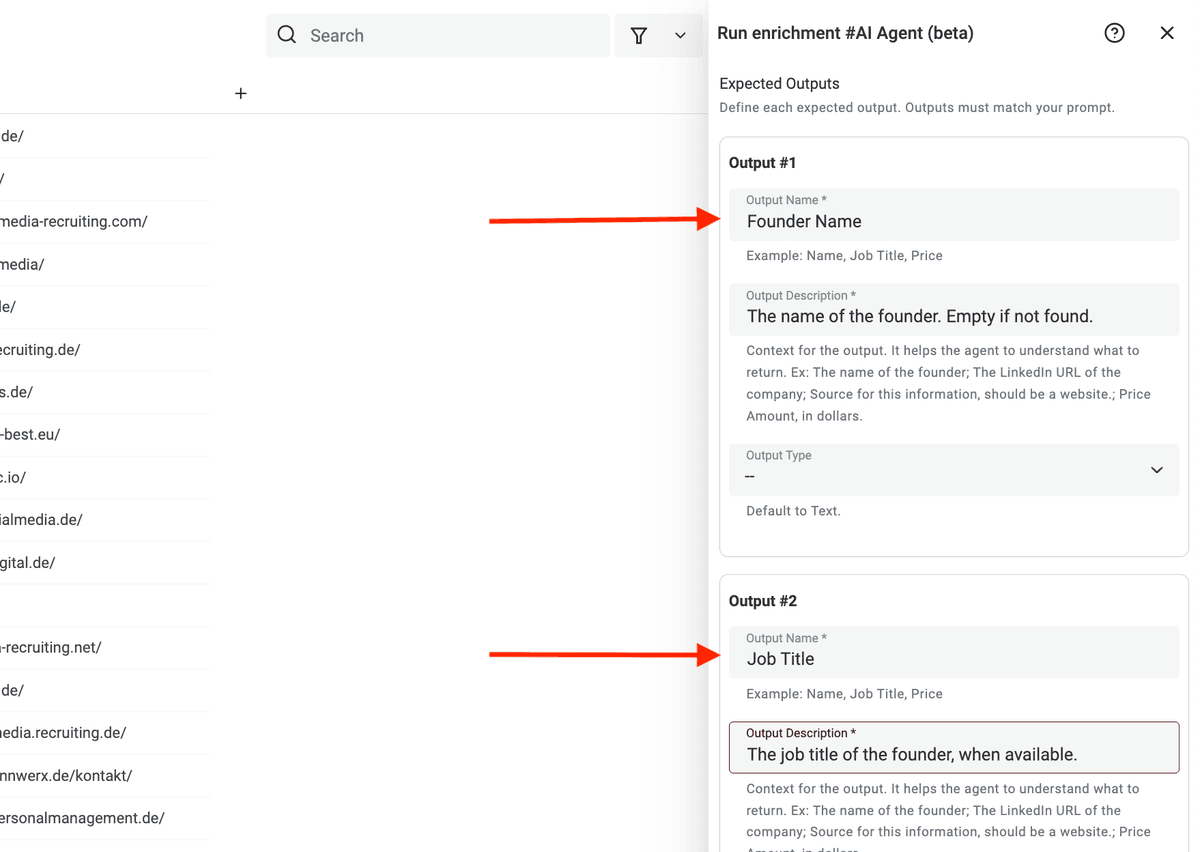Expand the filter chevron dropdown
Viewport: 1200px width, 852px height.
coord(680,36)
